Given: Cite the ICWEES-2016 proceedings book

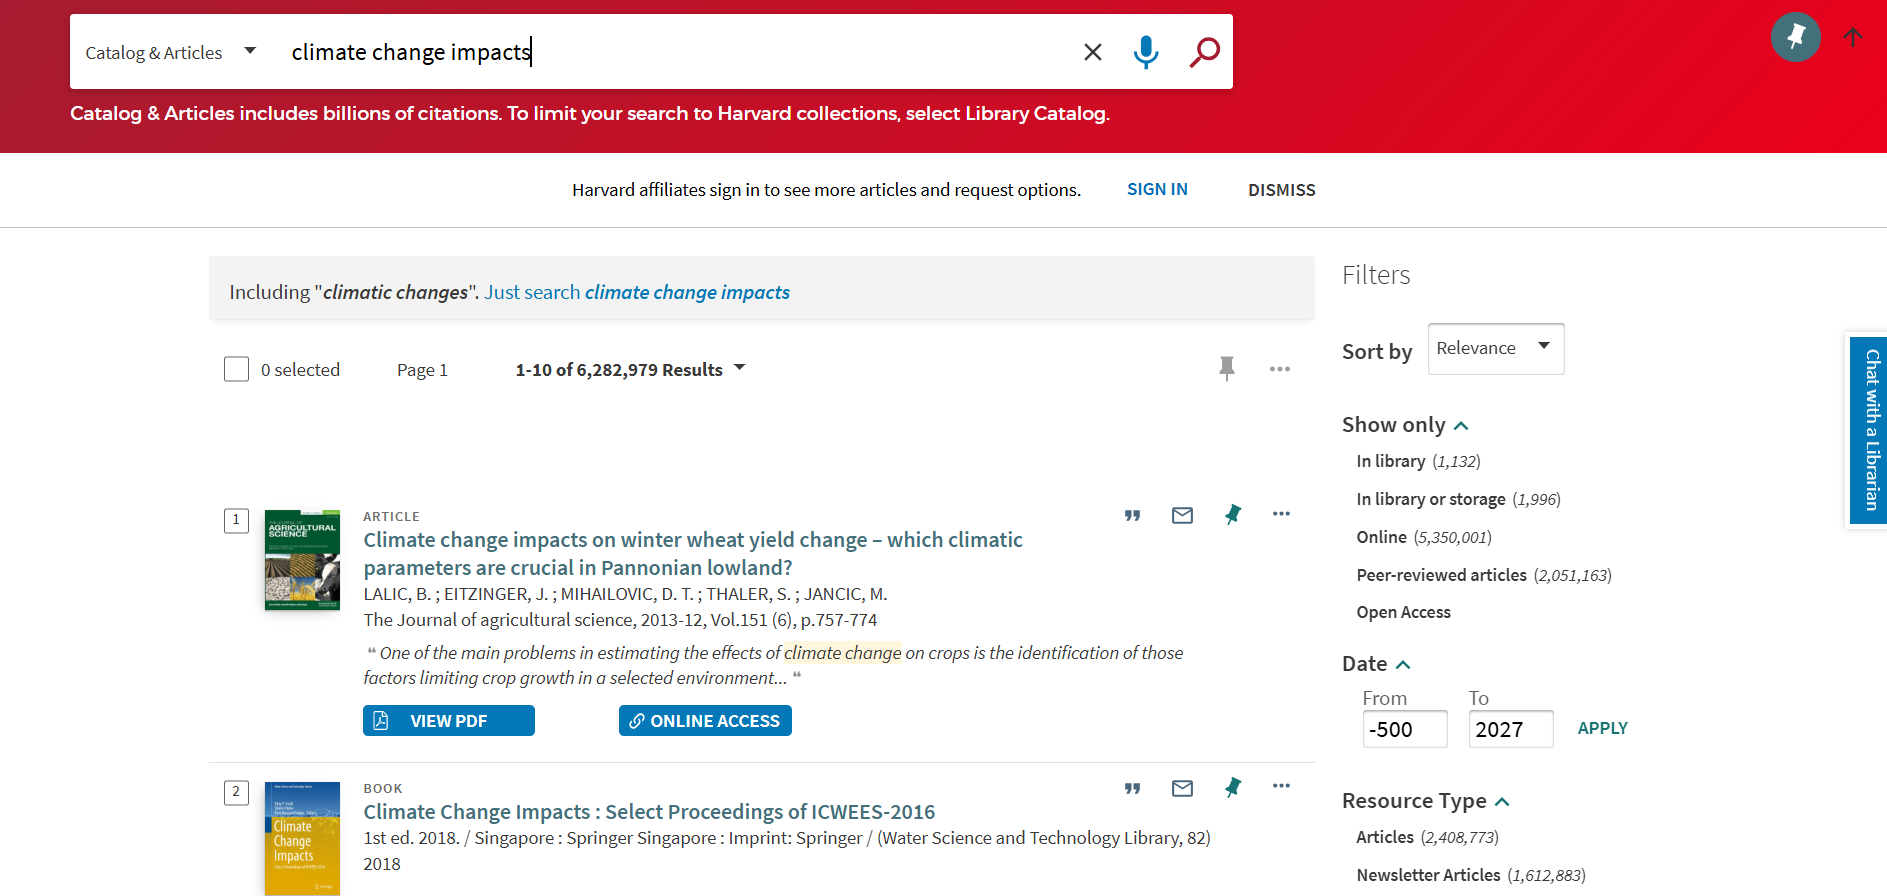Looking at the screenshot, I should tap(1132, 788).
